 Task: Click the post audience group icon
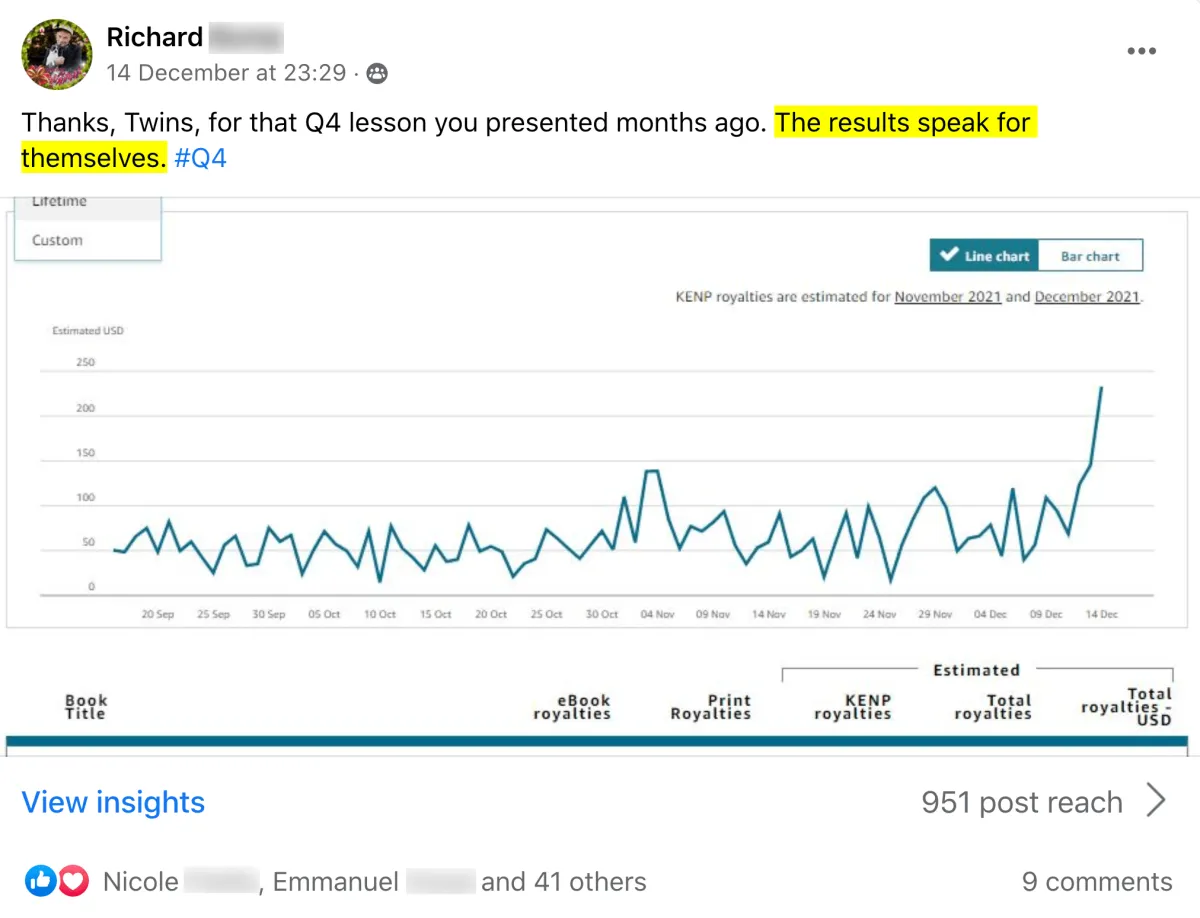(377, 73)
